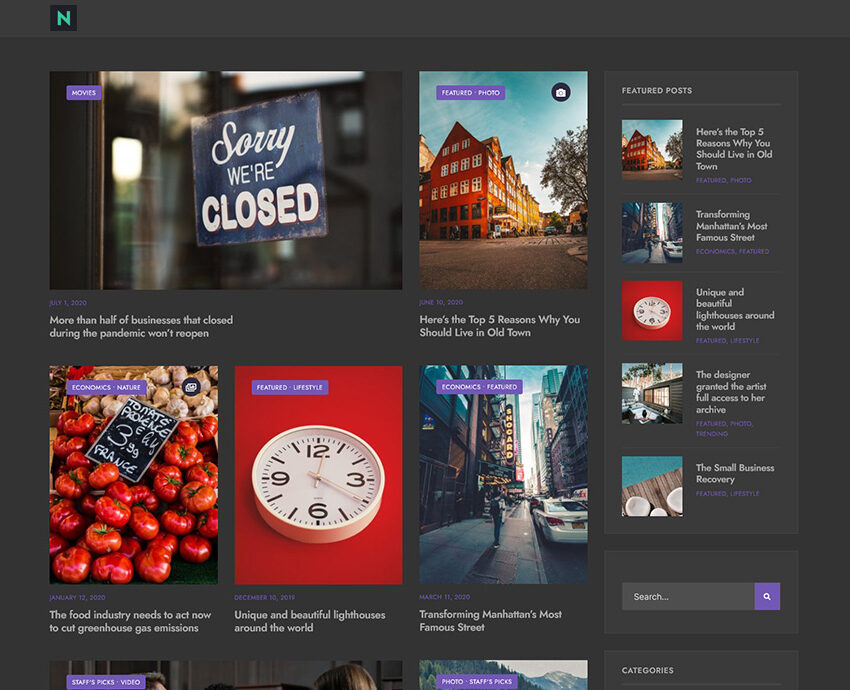Open the large red clock post image

(318, 475)
